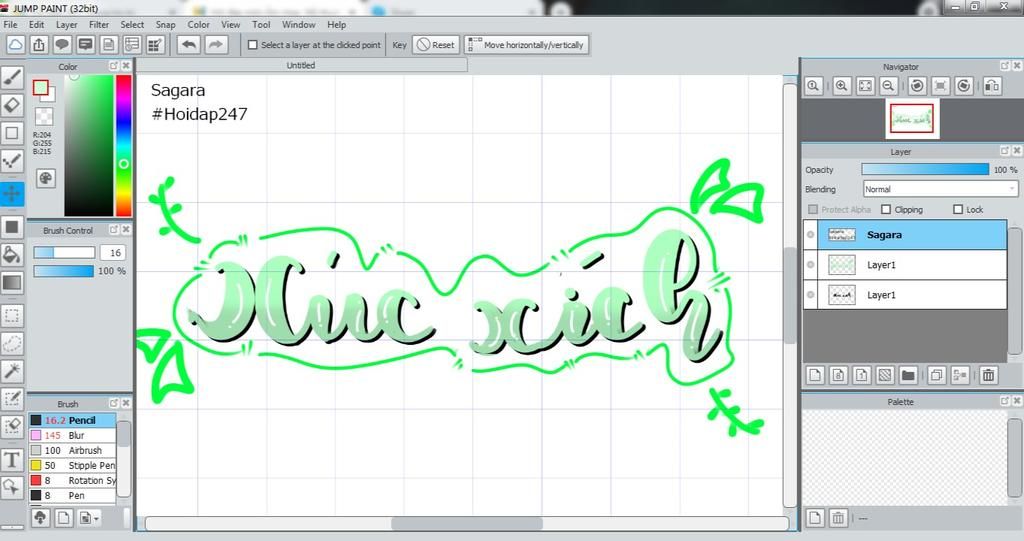Click the share/export icon in top toolbar
Image resolution: width=1024 pixels, height=541 pixels.
[39, 44]
